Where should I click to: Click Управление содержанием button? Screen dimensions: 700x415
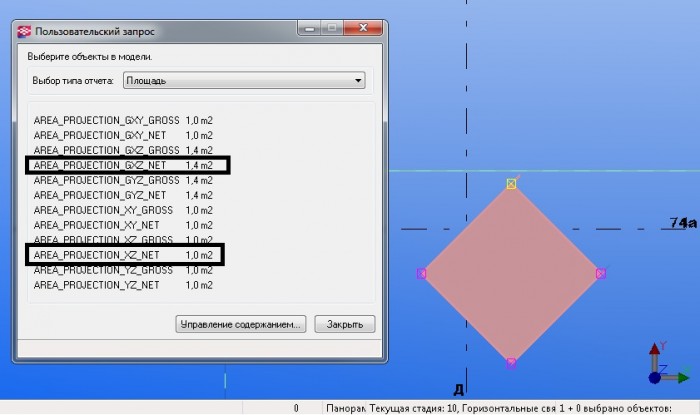241,324
